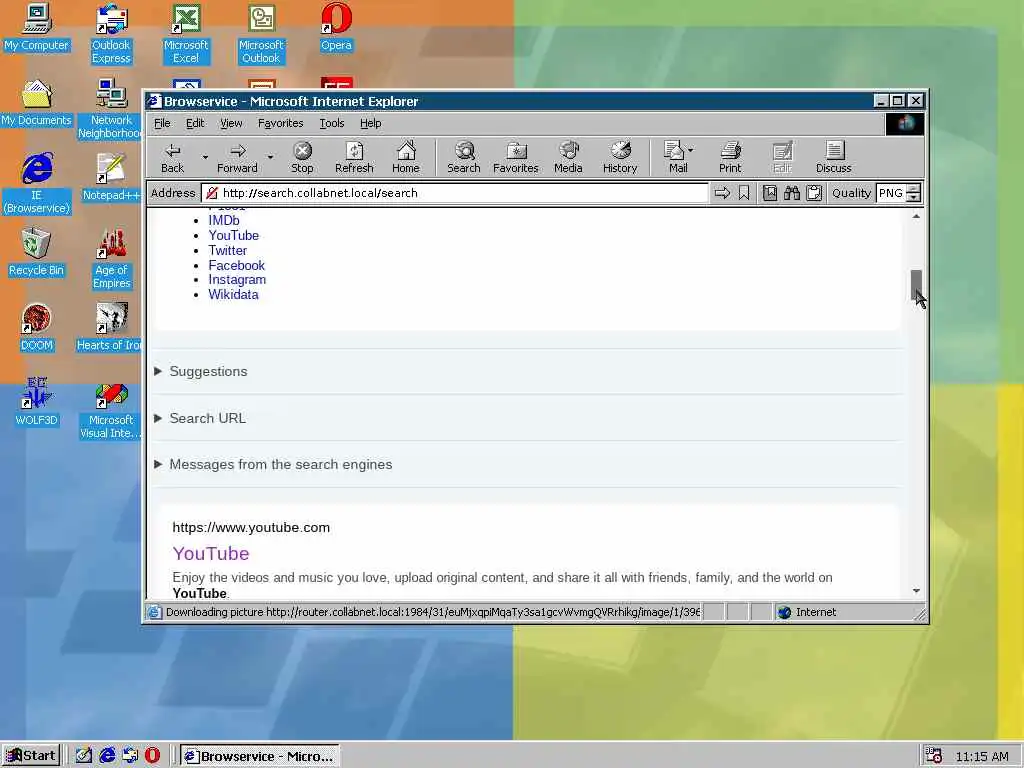Click the Internet Explorer quick launch icon
Image resolution: width=1024 pixels, height=768 pixels.
pos(107,756)
